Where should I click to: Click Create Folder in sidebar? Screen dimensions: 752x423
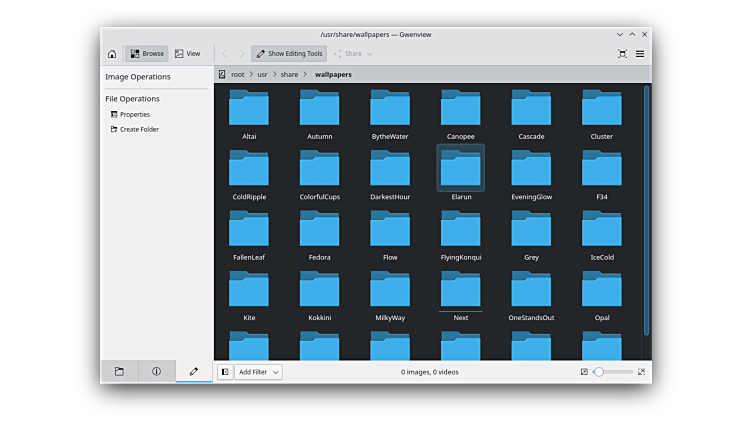[138, 129]
